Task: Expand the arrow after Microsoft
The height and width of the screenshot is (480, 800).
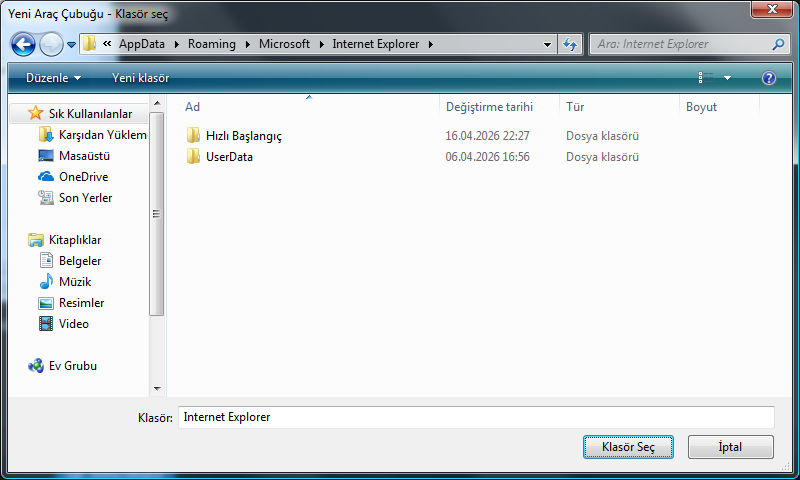Action: (321, 44)
